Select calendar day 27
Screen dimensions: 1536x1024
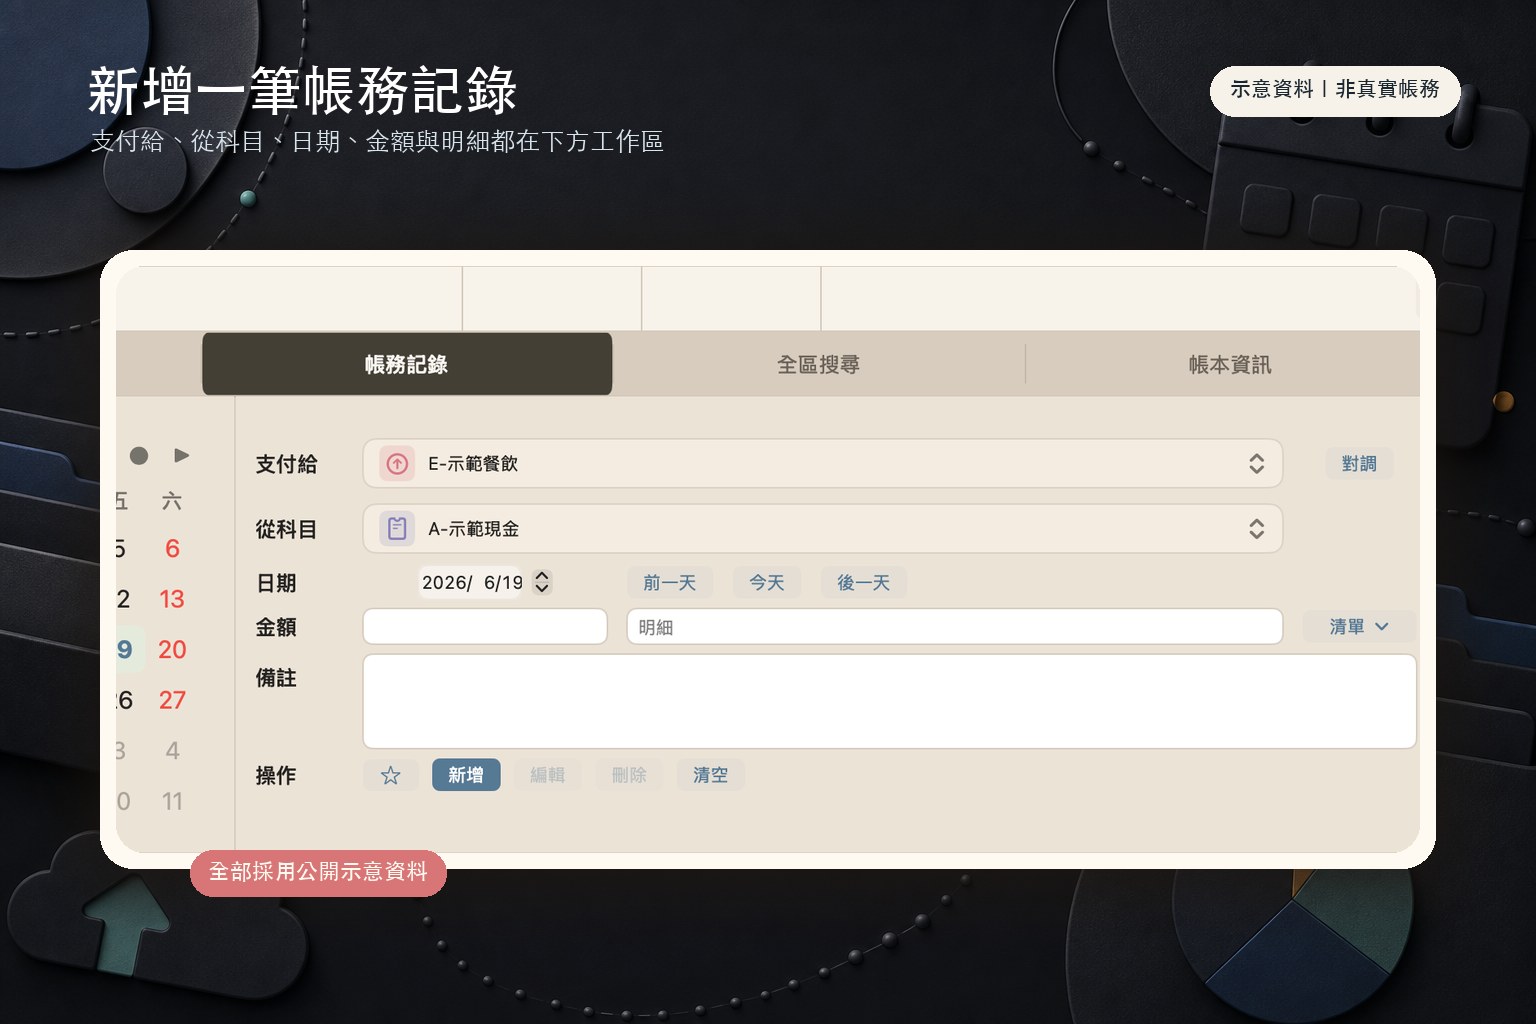tap(172, 700)
